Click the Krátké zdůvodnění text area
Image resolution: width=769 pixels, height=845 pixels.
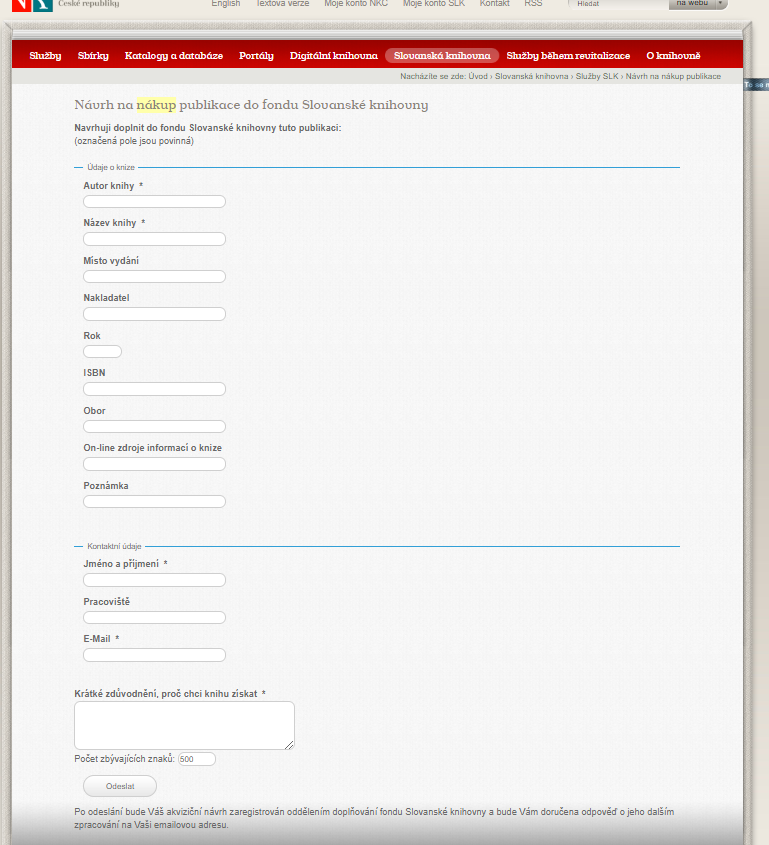[x=184, y=725]
